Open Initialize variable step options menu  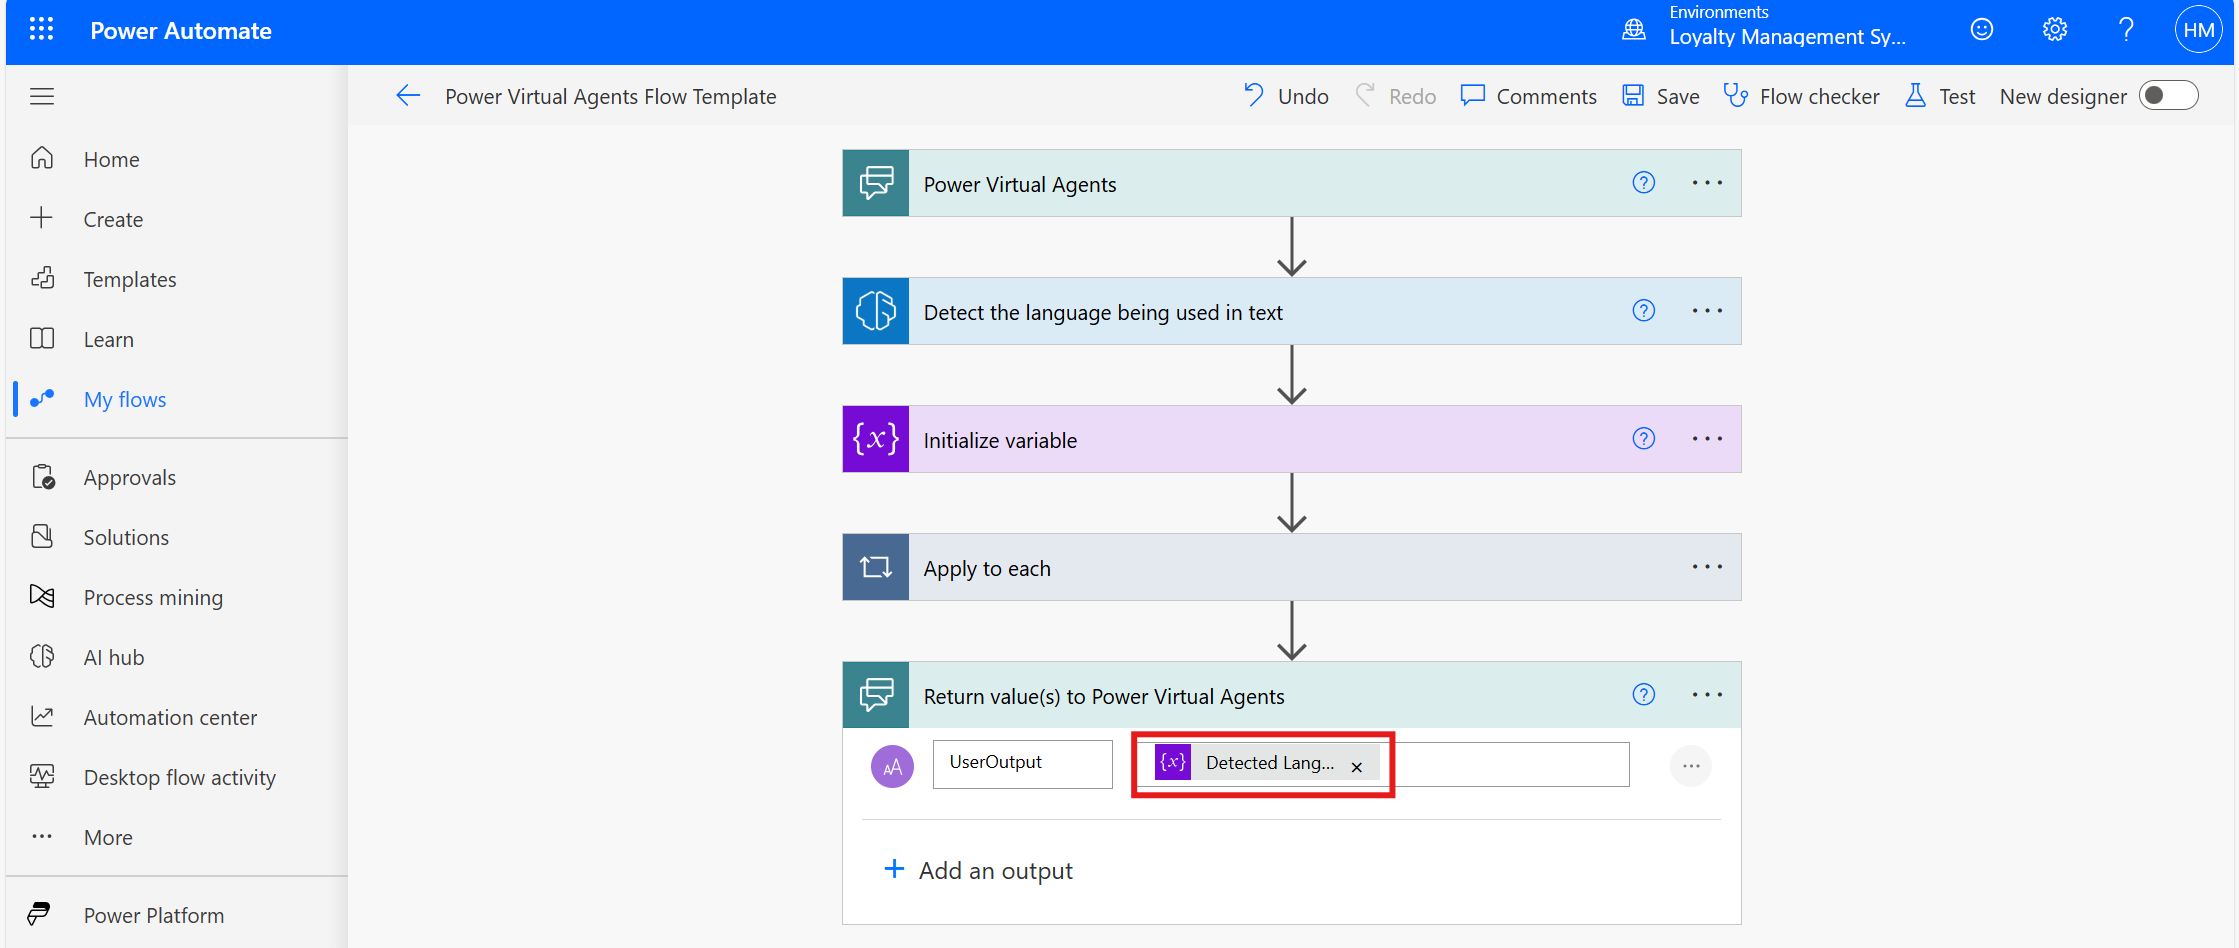(x=1707, y=439)
